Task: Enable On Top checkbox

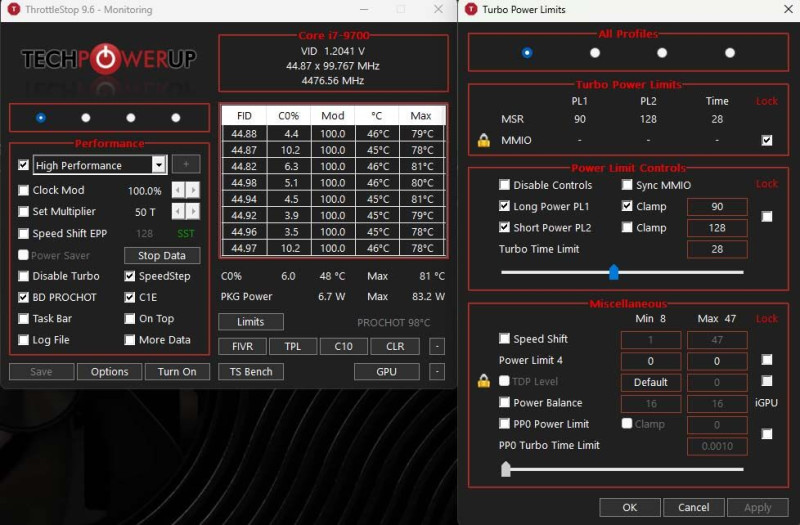Action: [130, 318]
